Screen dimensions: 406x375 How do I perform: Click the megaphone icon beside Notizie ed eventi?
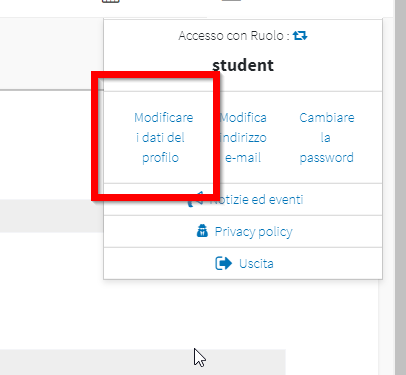coord(196,199)
